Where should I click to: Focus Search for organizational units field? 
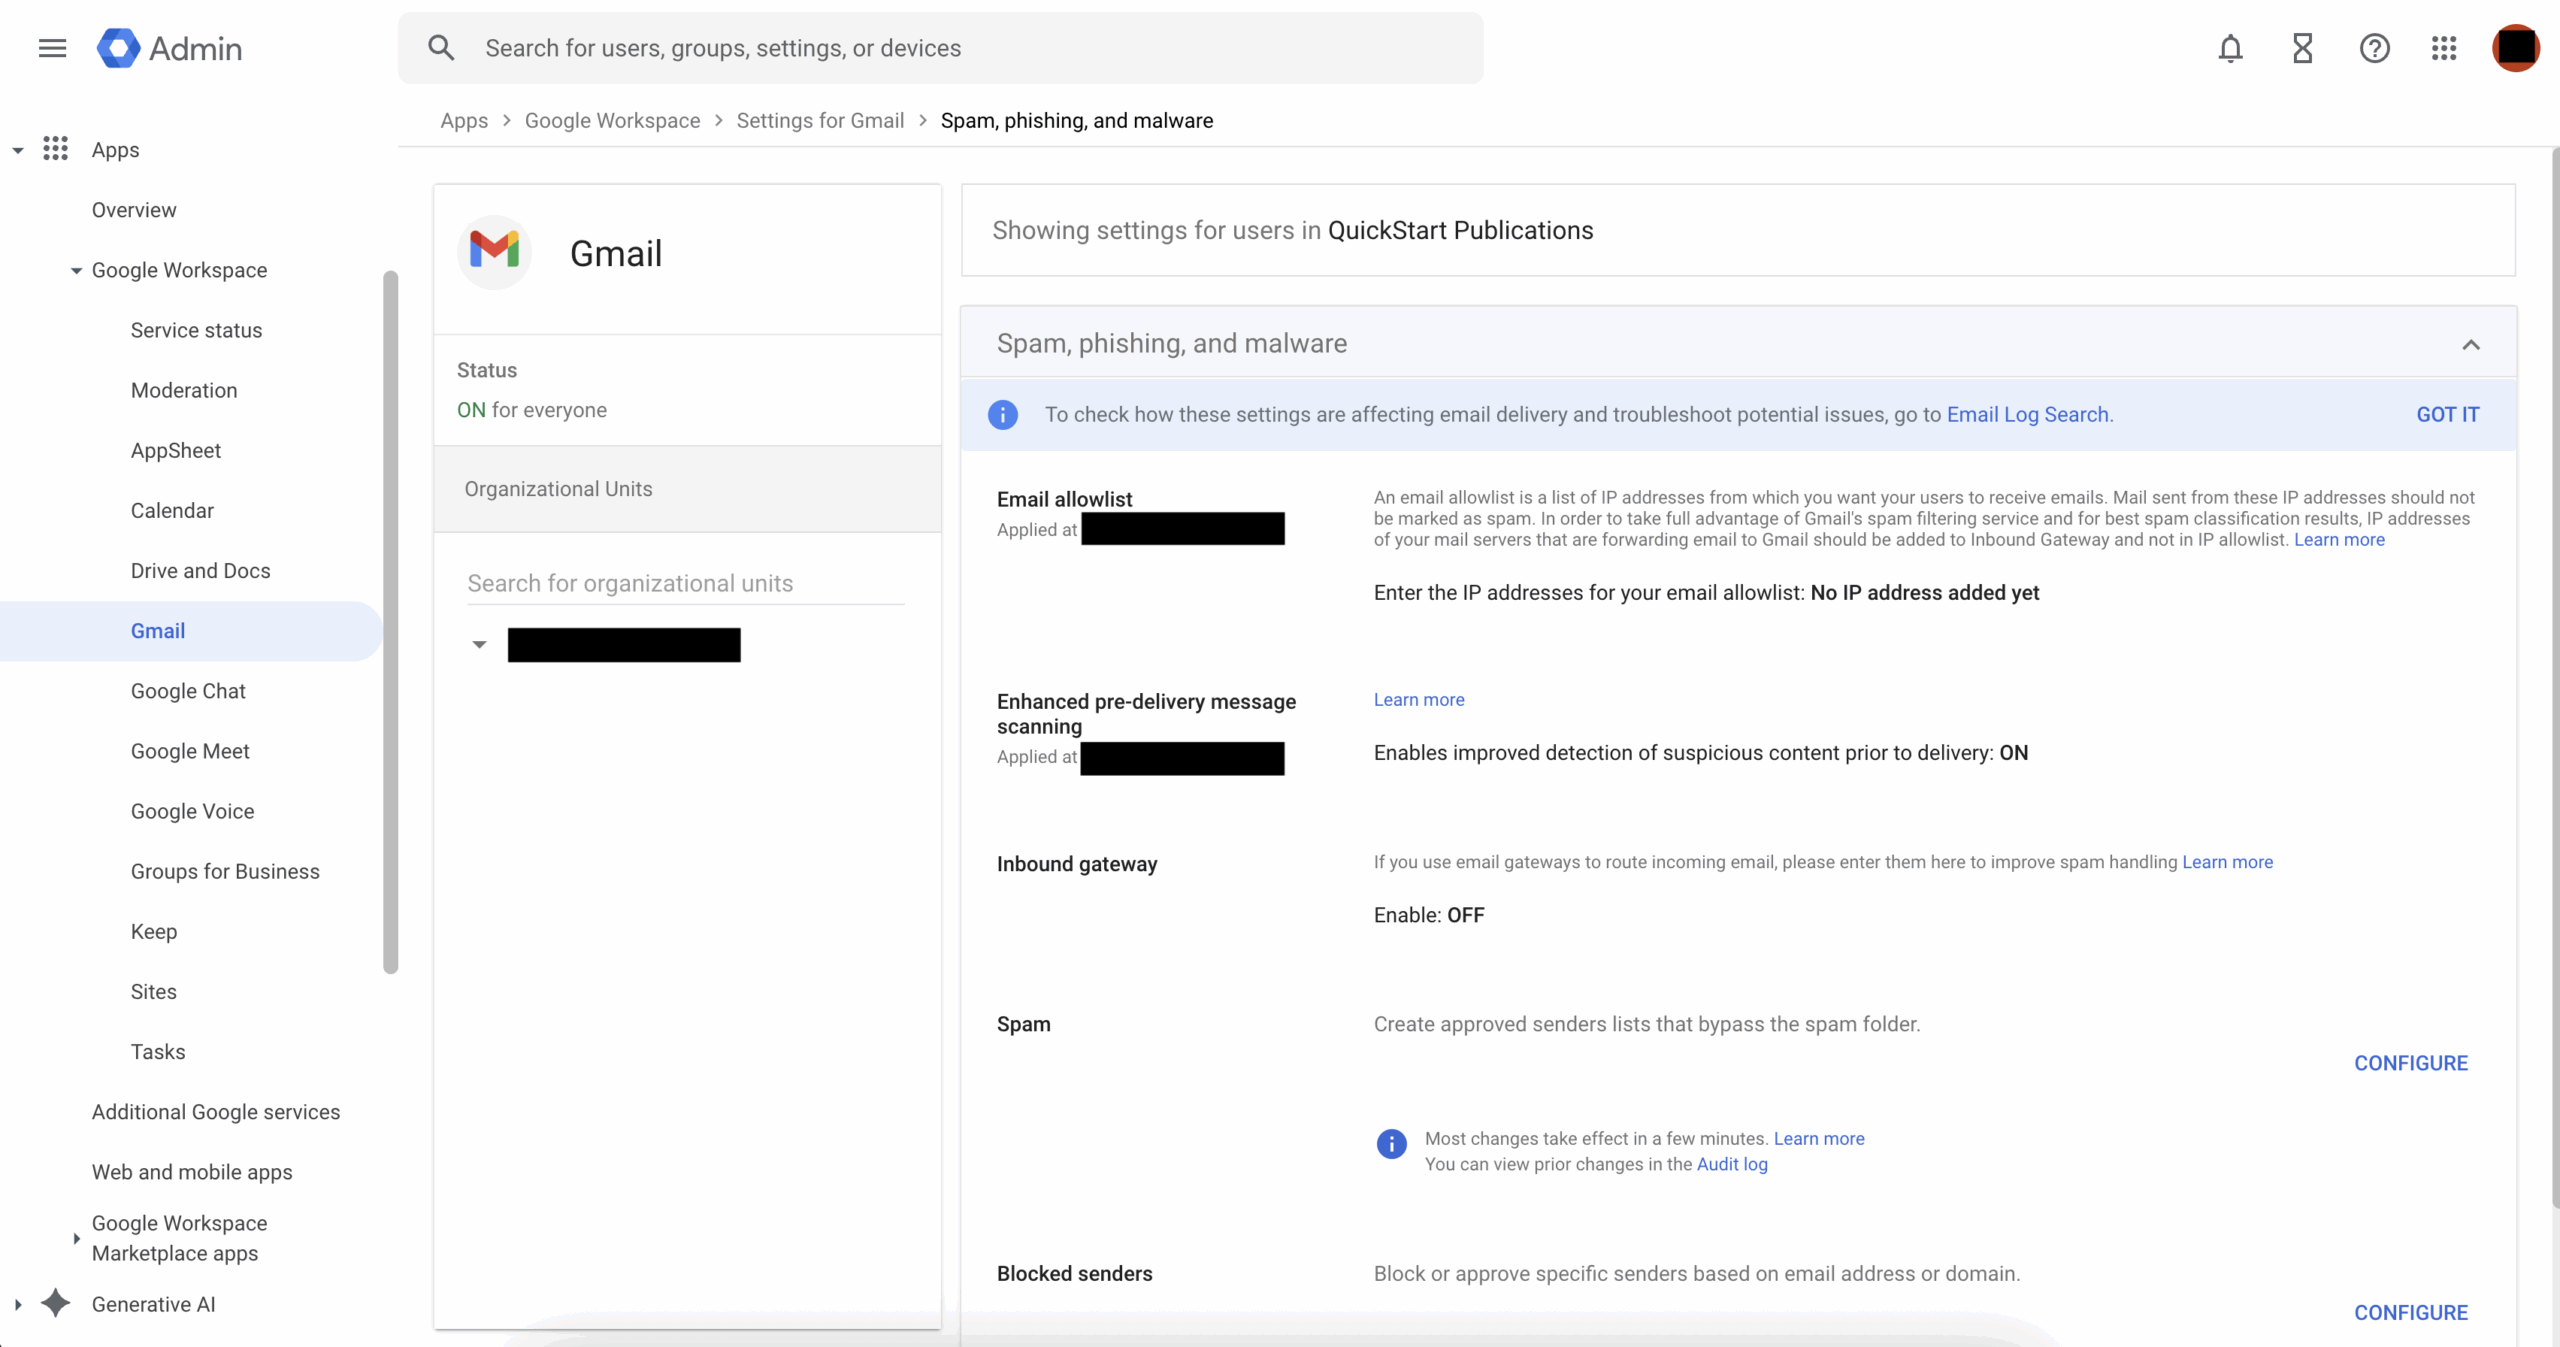tap(686, 583)
